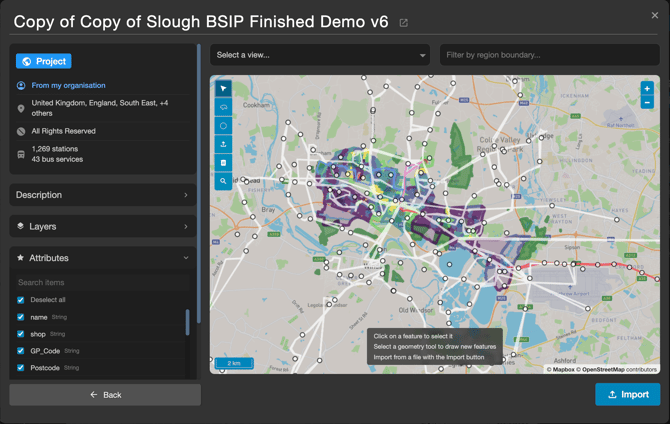Image resolution: width=670 pixels, height=424 pixels.
Task: Click '1,269 stations' text
Action: 55,149
